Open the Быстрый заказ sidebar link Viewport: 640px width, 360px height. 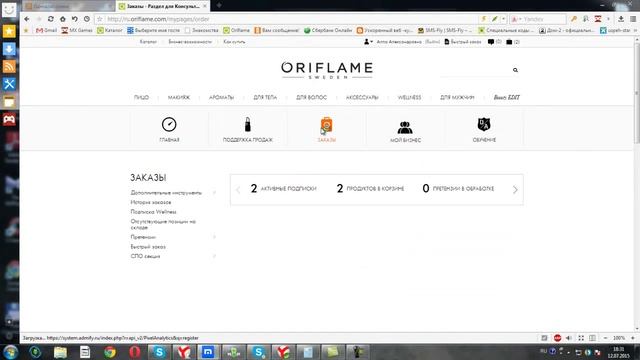(x=148, y=247)
